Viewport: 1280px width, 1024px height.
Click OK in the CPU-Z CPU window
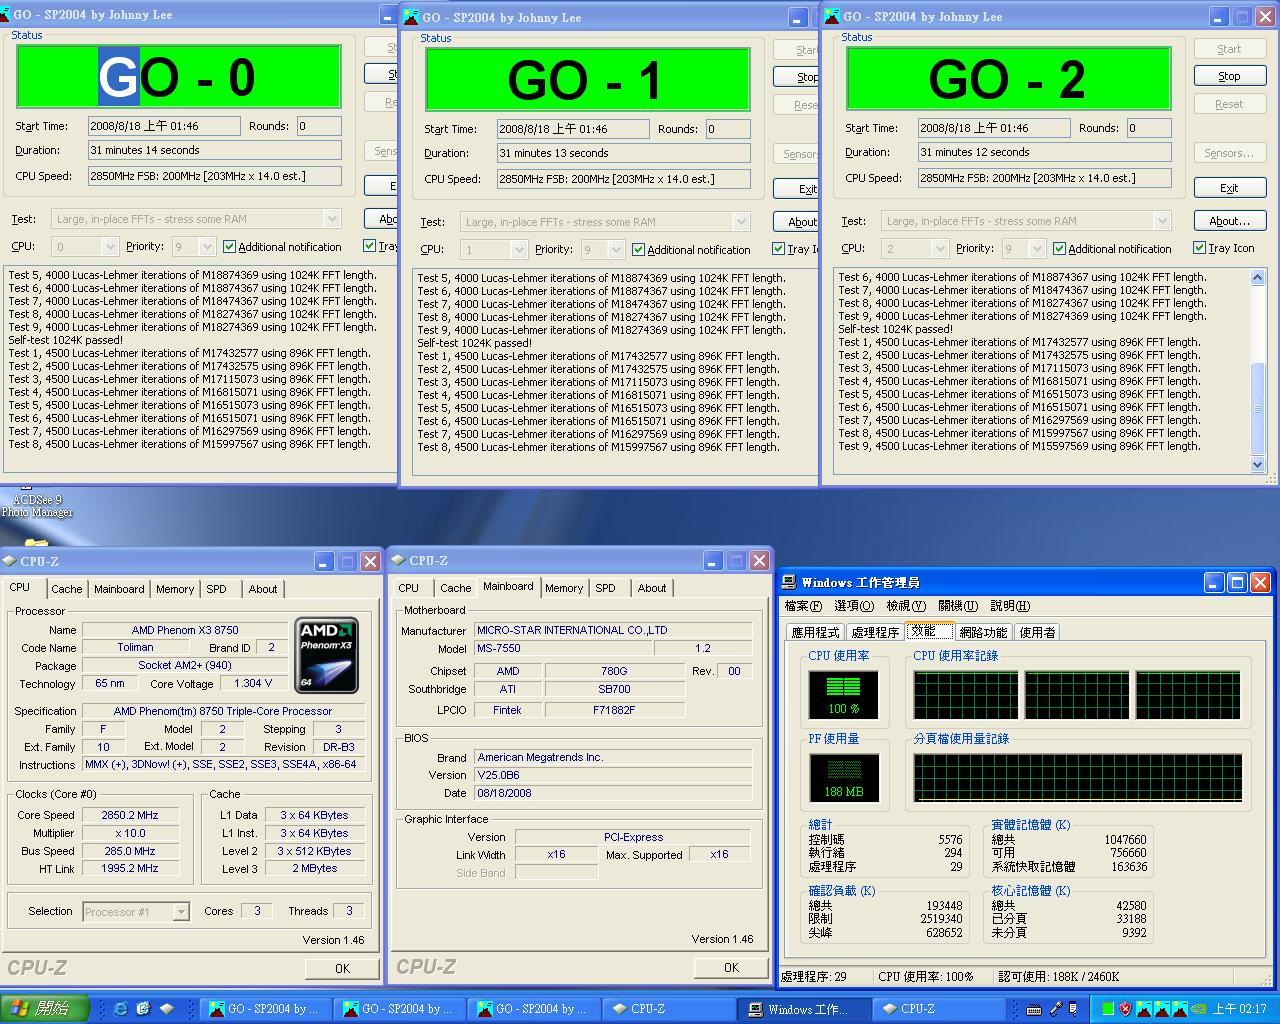pos(342,968)
